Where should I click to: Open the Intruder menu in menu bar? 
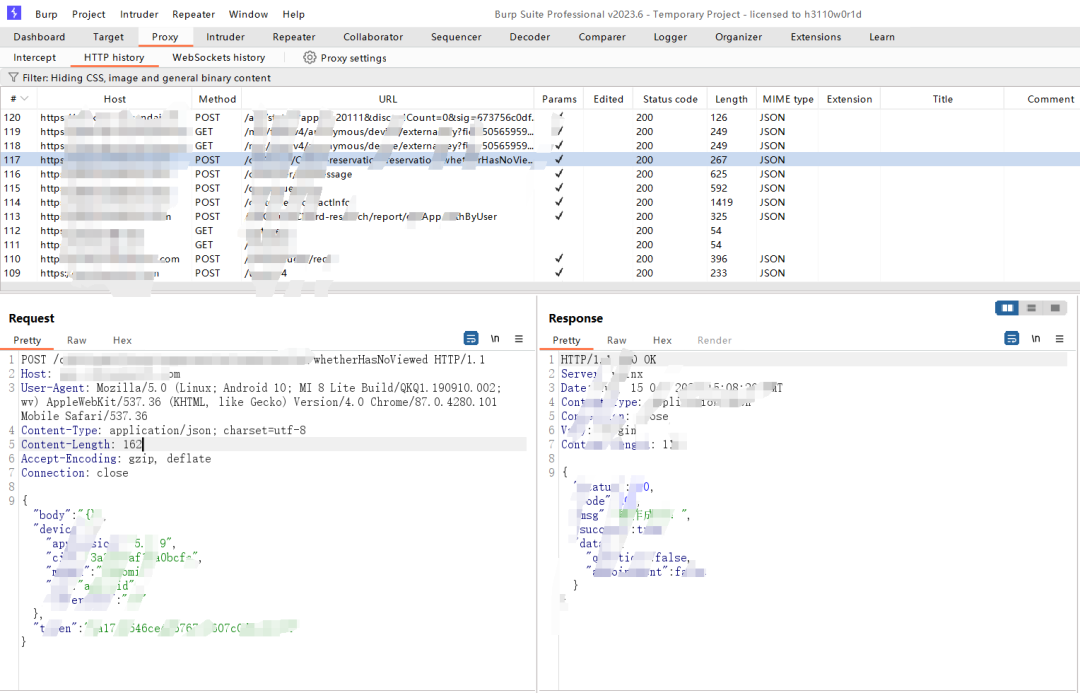139,14
